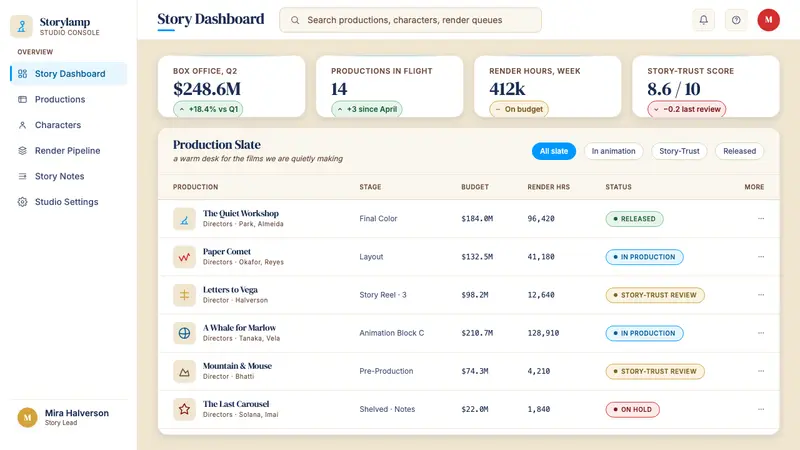Click The Quiet Workshop production icon
The height and width of the screenshot is (450, 800).
click(184, 219)
